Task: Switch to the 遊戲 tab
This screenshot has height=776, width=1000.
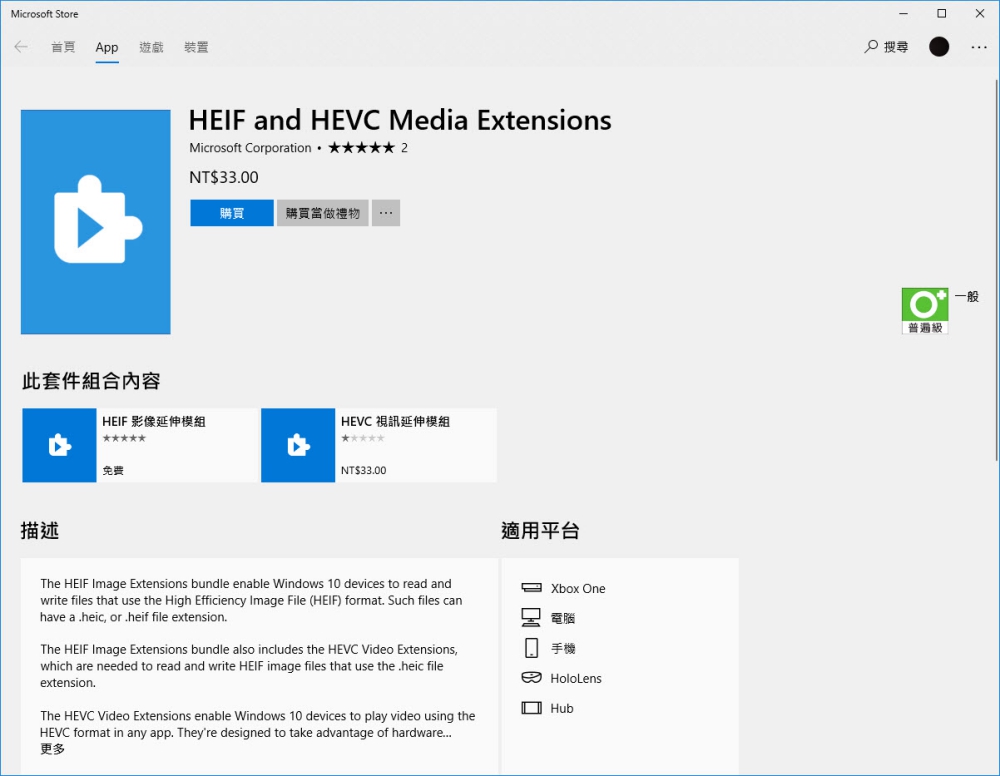Action: tap(151, 47)
